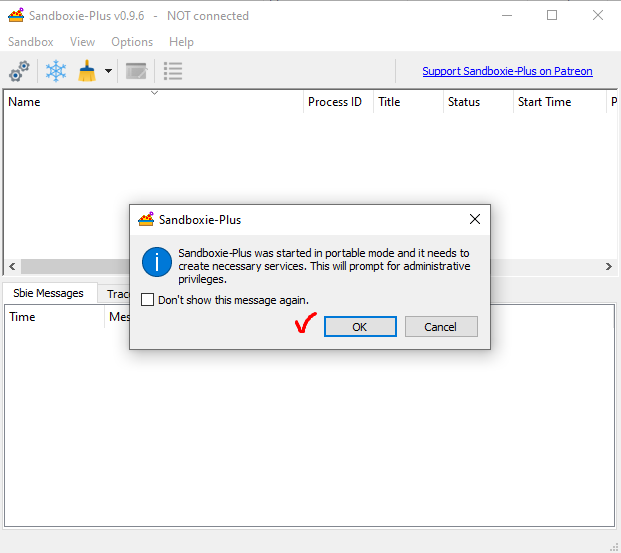The height and width of the screenshot is (553, 621).
Task: Close the Sandboxie-Plus dialog with X
Action: click(475, 219)
